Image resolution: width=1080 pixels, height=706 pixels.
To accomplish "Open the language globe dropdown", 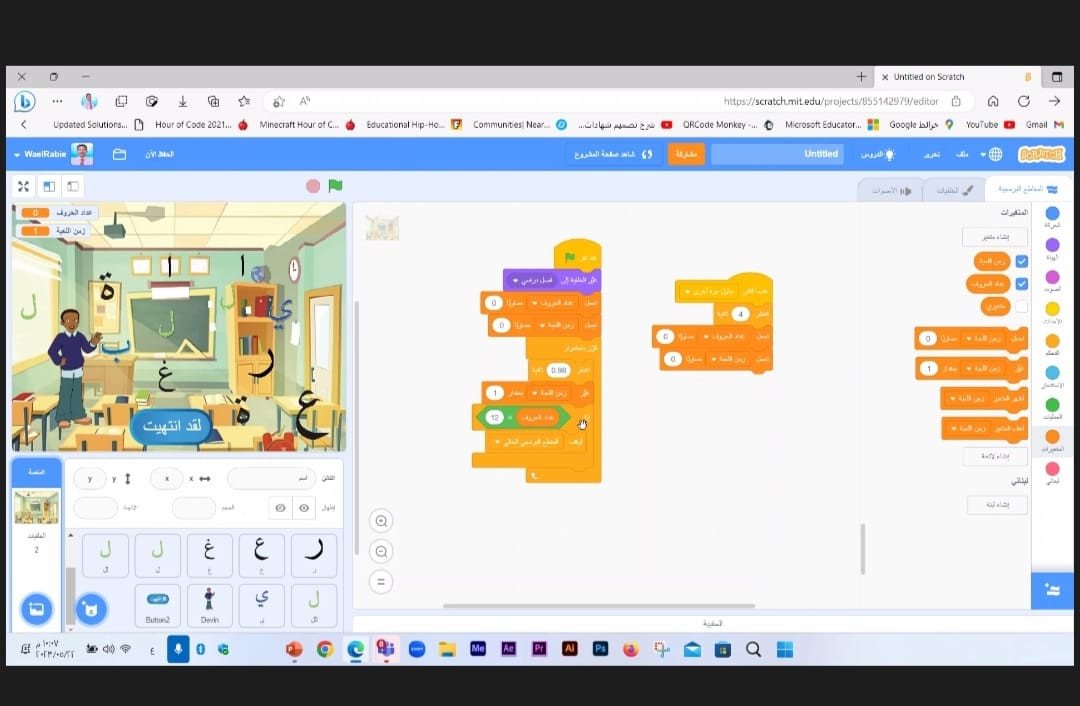I will pyautogui.click(x=992, y=154).
